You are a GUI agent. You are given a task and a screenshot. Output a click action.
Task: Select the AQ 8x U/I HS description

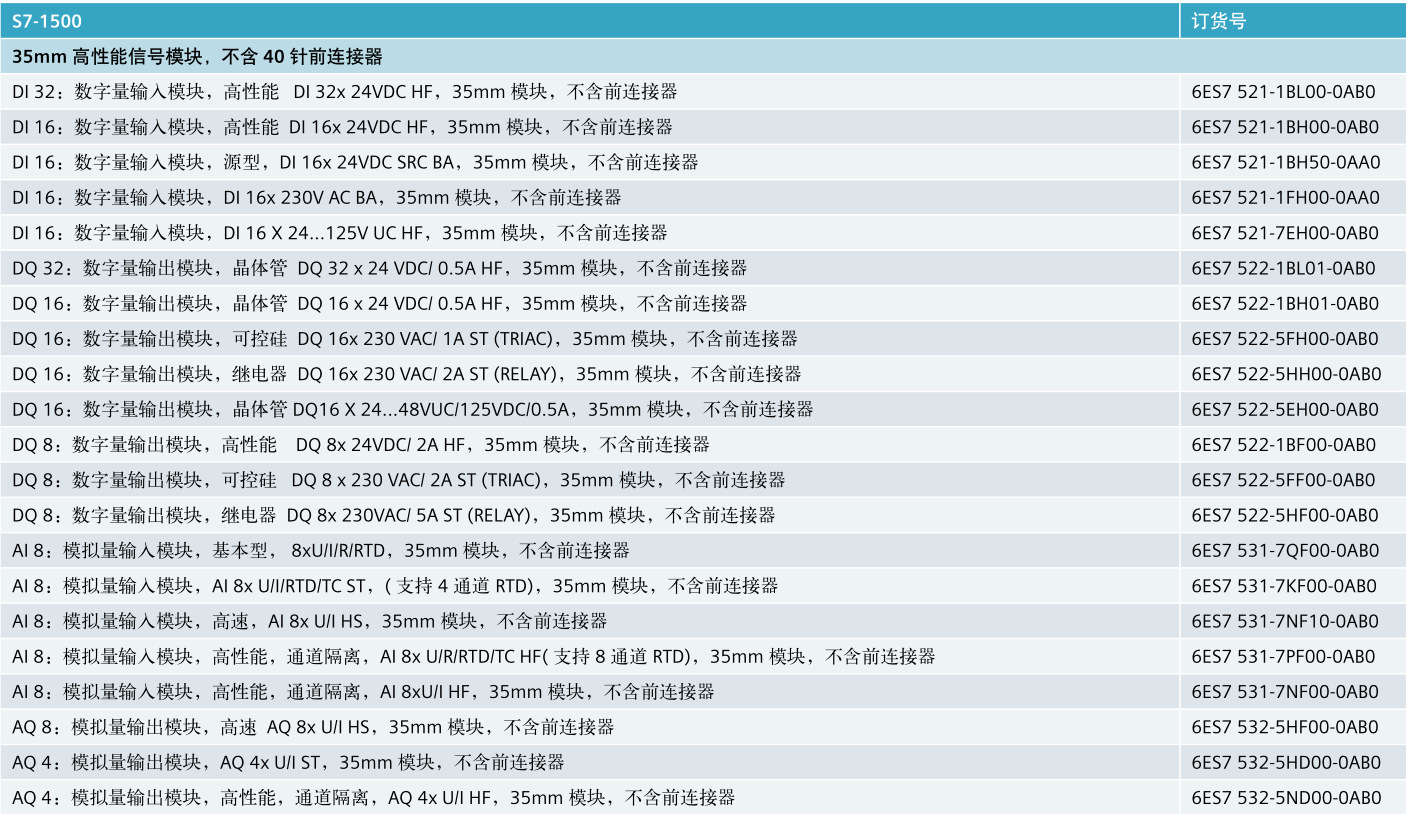313,728
